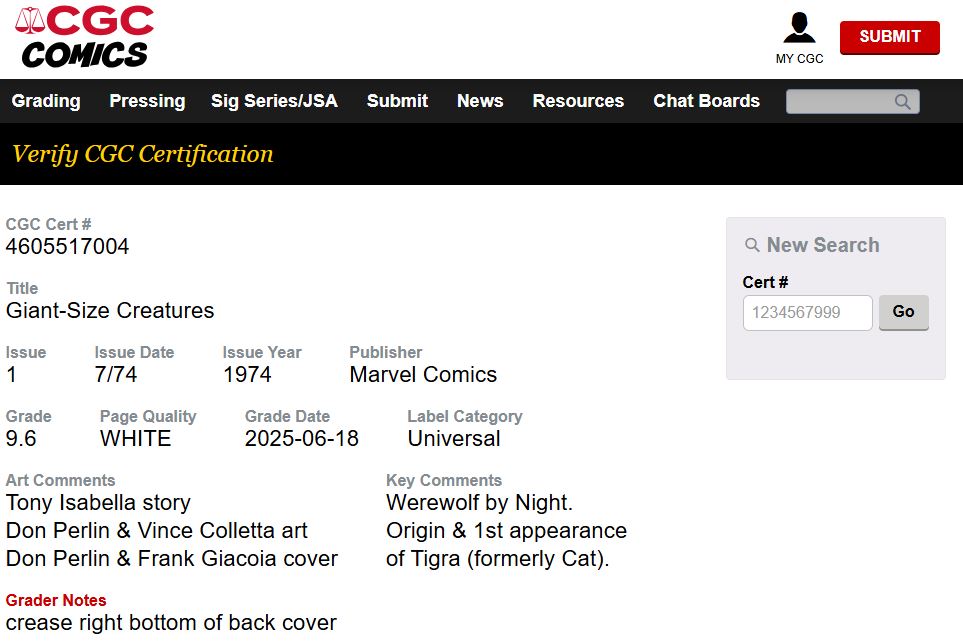Click the red SUBMIT button
963x644 pixels.
(889, 37)
